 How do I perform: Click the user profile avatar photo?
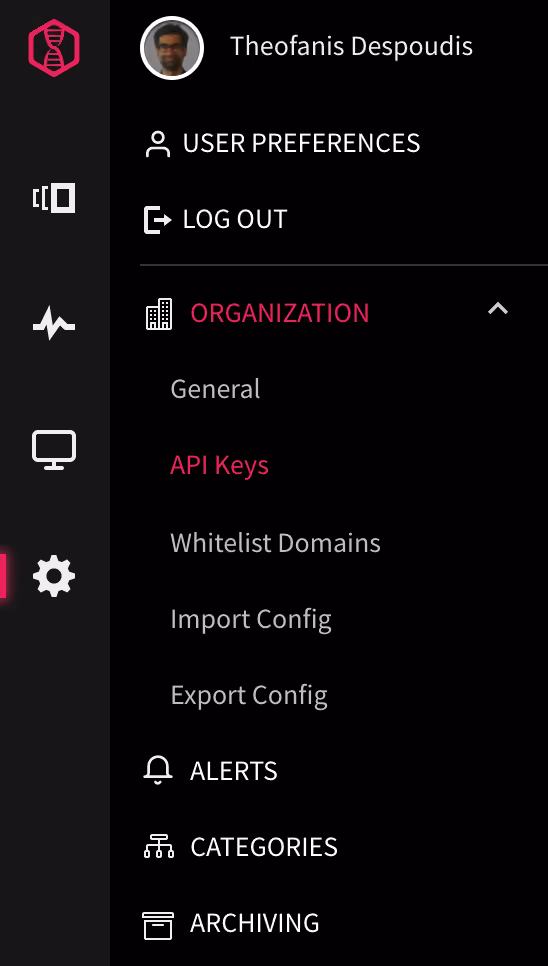[x=172, y=48]
